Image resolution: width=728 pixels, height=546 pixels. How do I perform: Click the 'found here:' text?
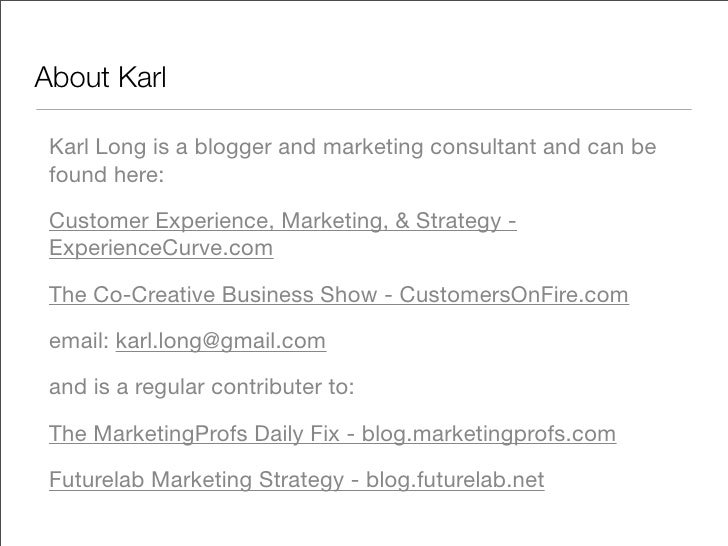pyautogui.click(x=107, y=175)
